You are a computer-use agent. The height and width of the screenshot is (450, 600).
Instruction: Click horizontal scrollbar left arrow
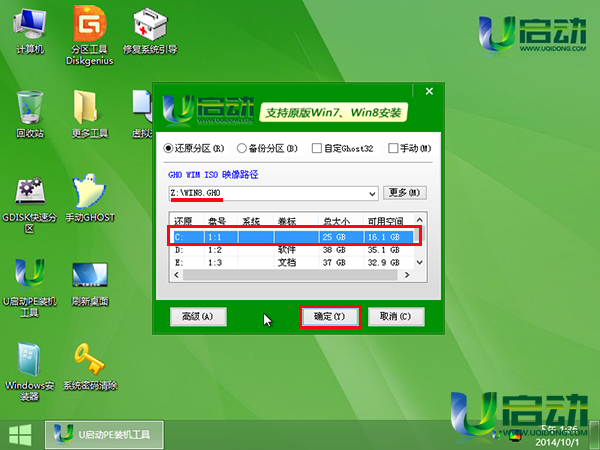point(176,275)
